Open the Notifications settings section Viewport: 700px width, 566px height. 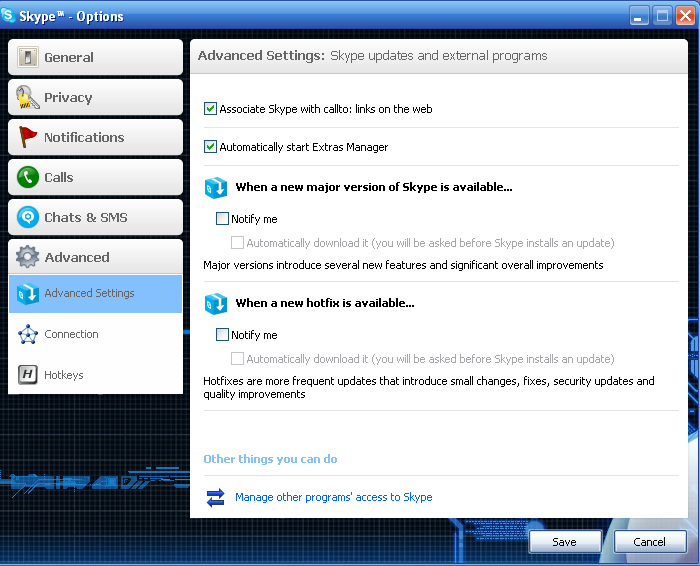coord(96,137)
